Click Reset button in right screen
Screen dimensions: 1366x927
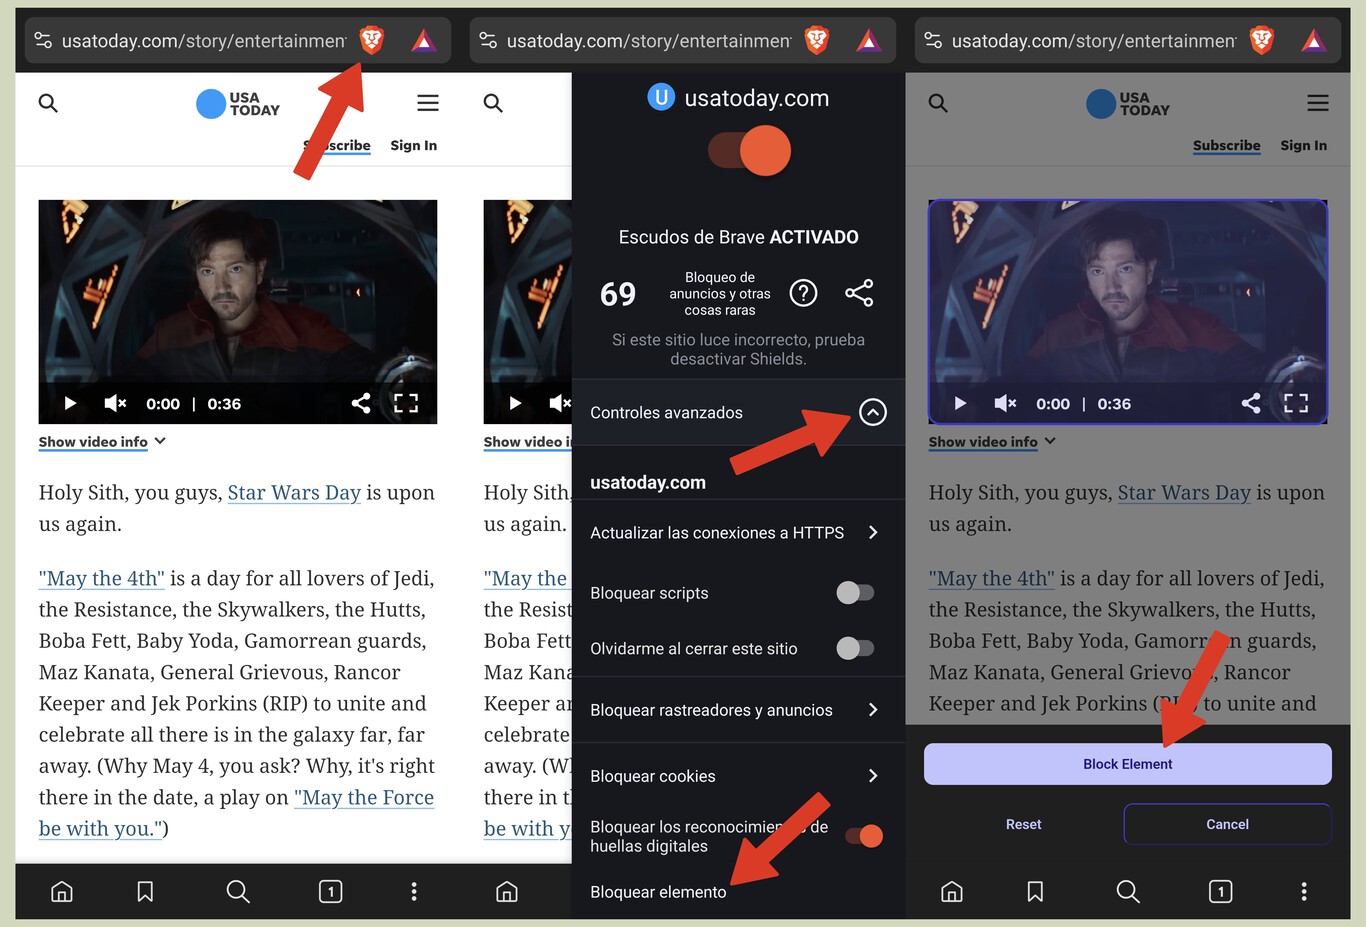tap(1023, 824)
